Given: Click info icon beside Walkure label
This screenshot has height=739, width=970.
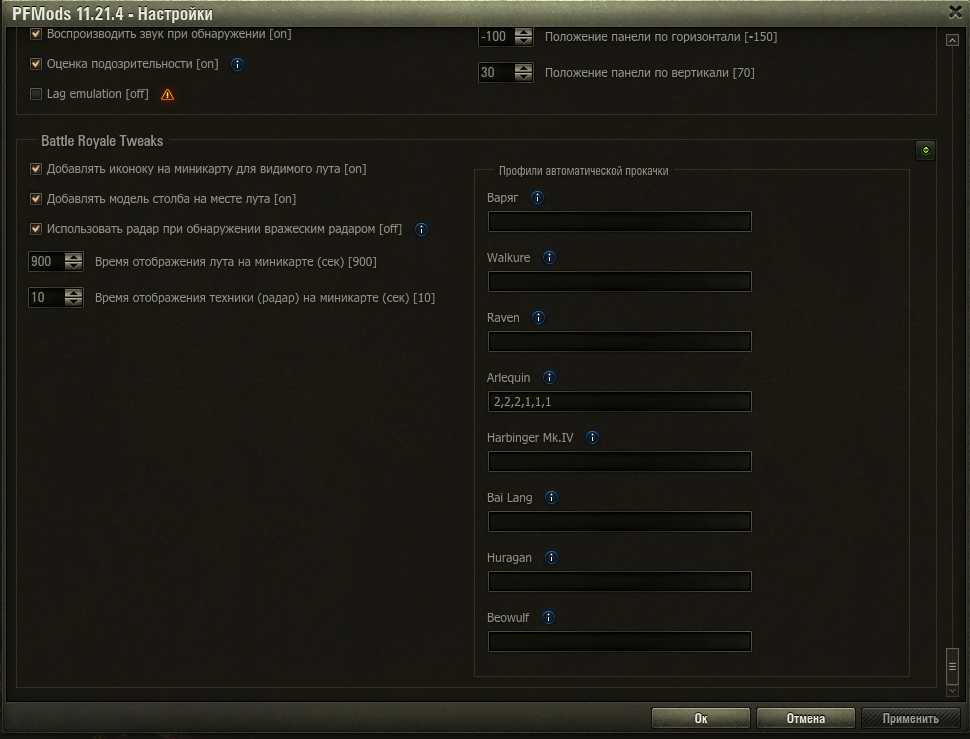Looking at the screenshot, I should tap(549, 258).
